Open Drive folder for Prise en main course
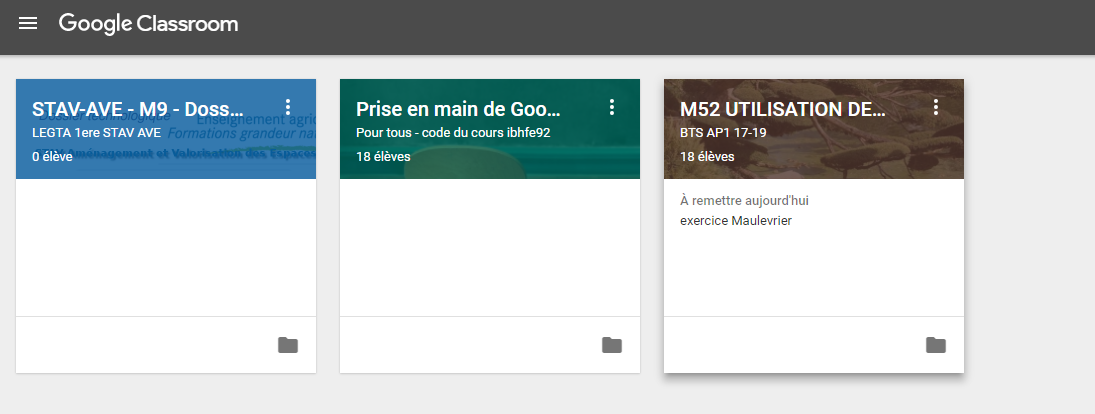This screenshot has width=1095, height=414. coord(612,345)
